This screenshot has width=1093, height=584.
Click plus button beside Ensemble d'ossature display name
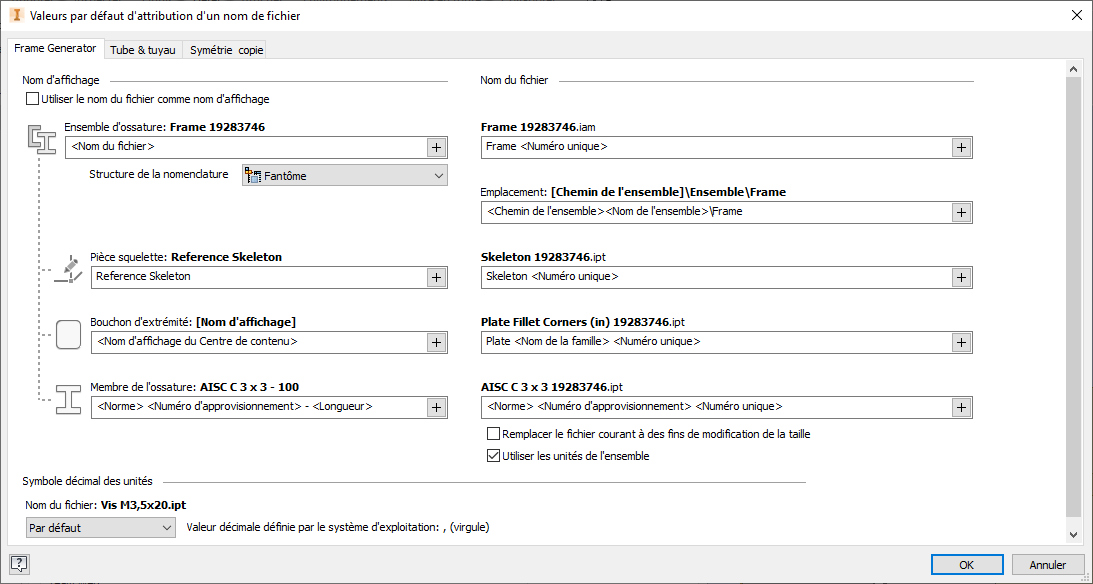pos(436,147)
